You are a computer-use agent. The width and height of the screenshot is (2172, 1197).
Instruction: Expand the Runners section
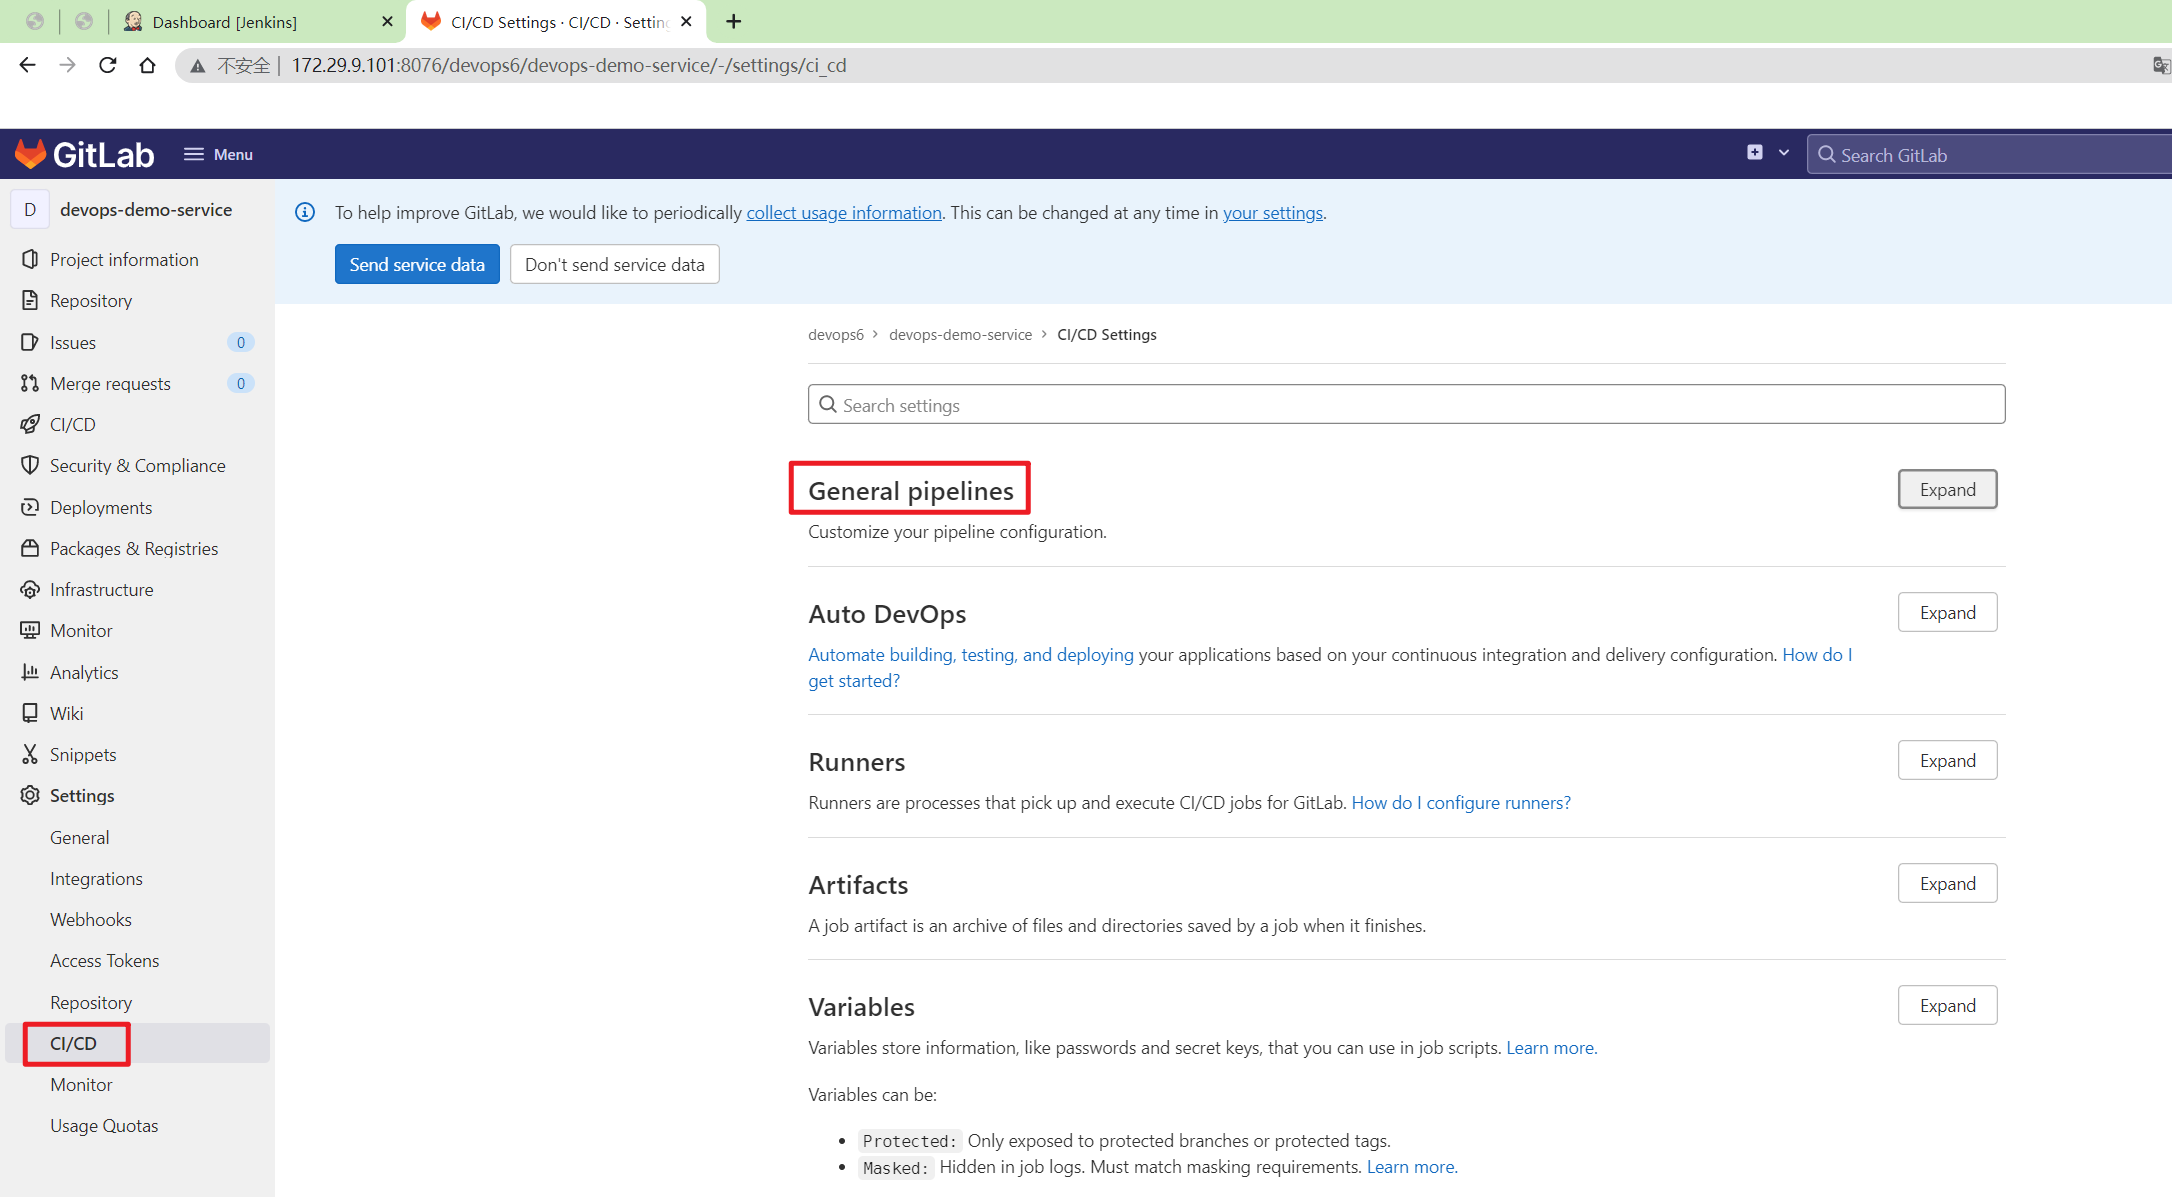coord(1946,760)
